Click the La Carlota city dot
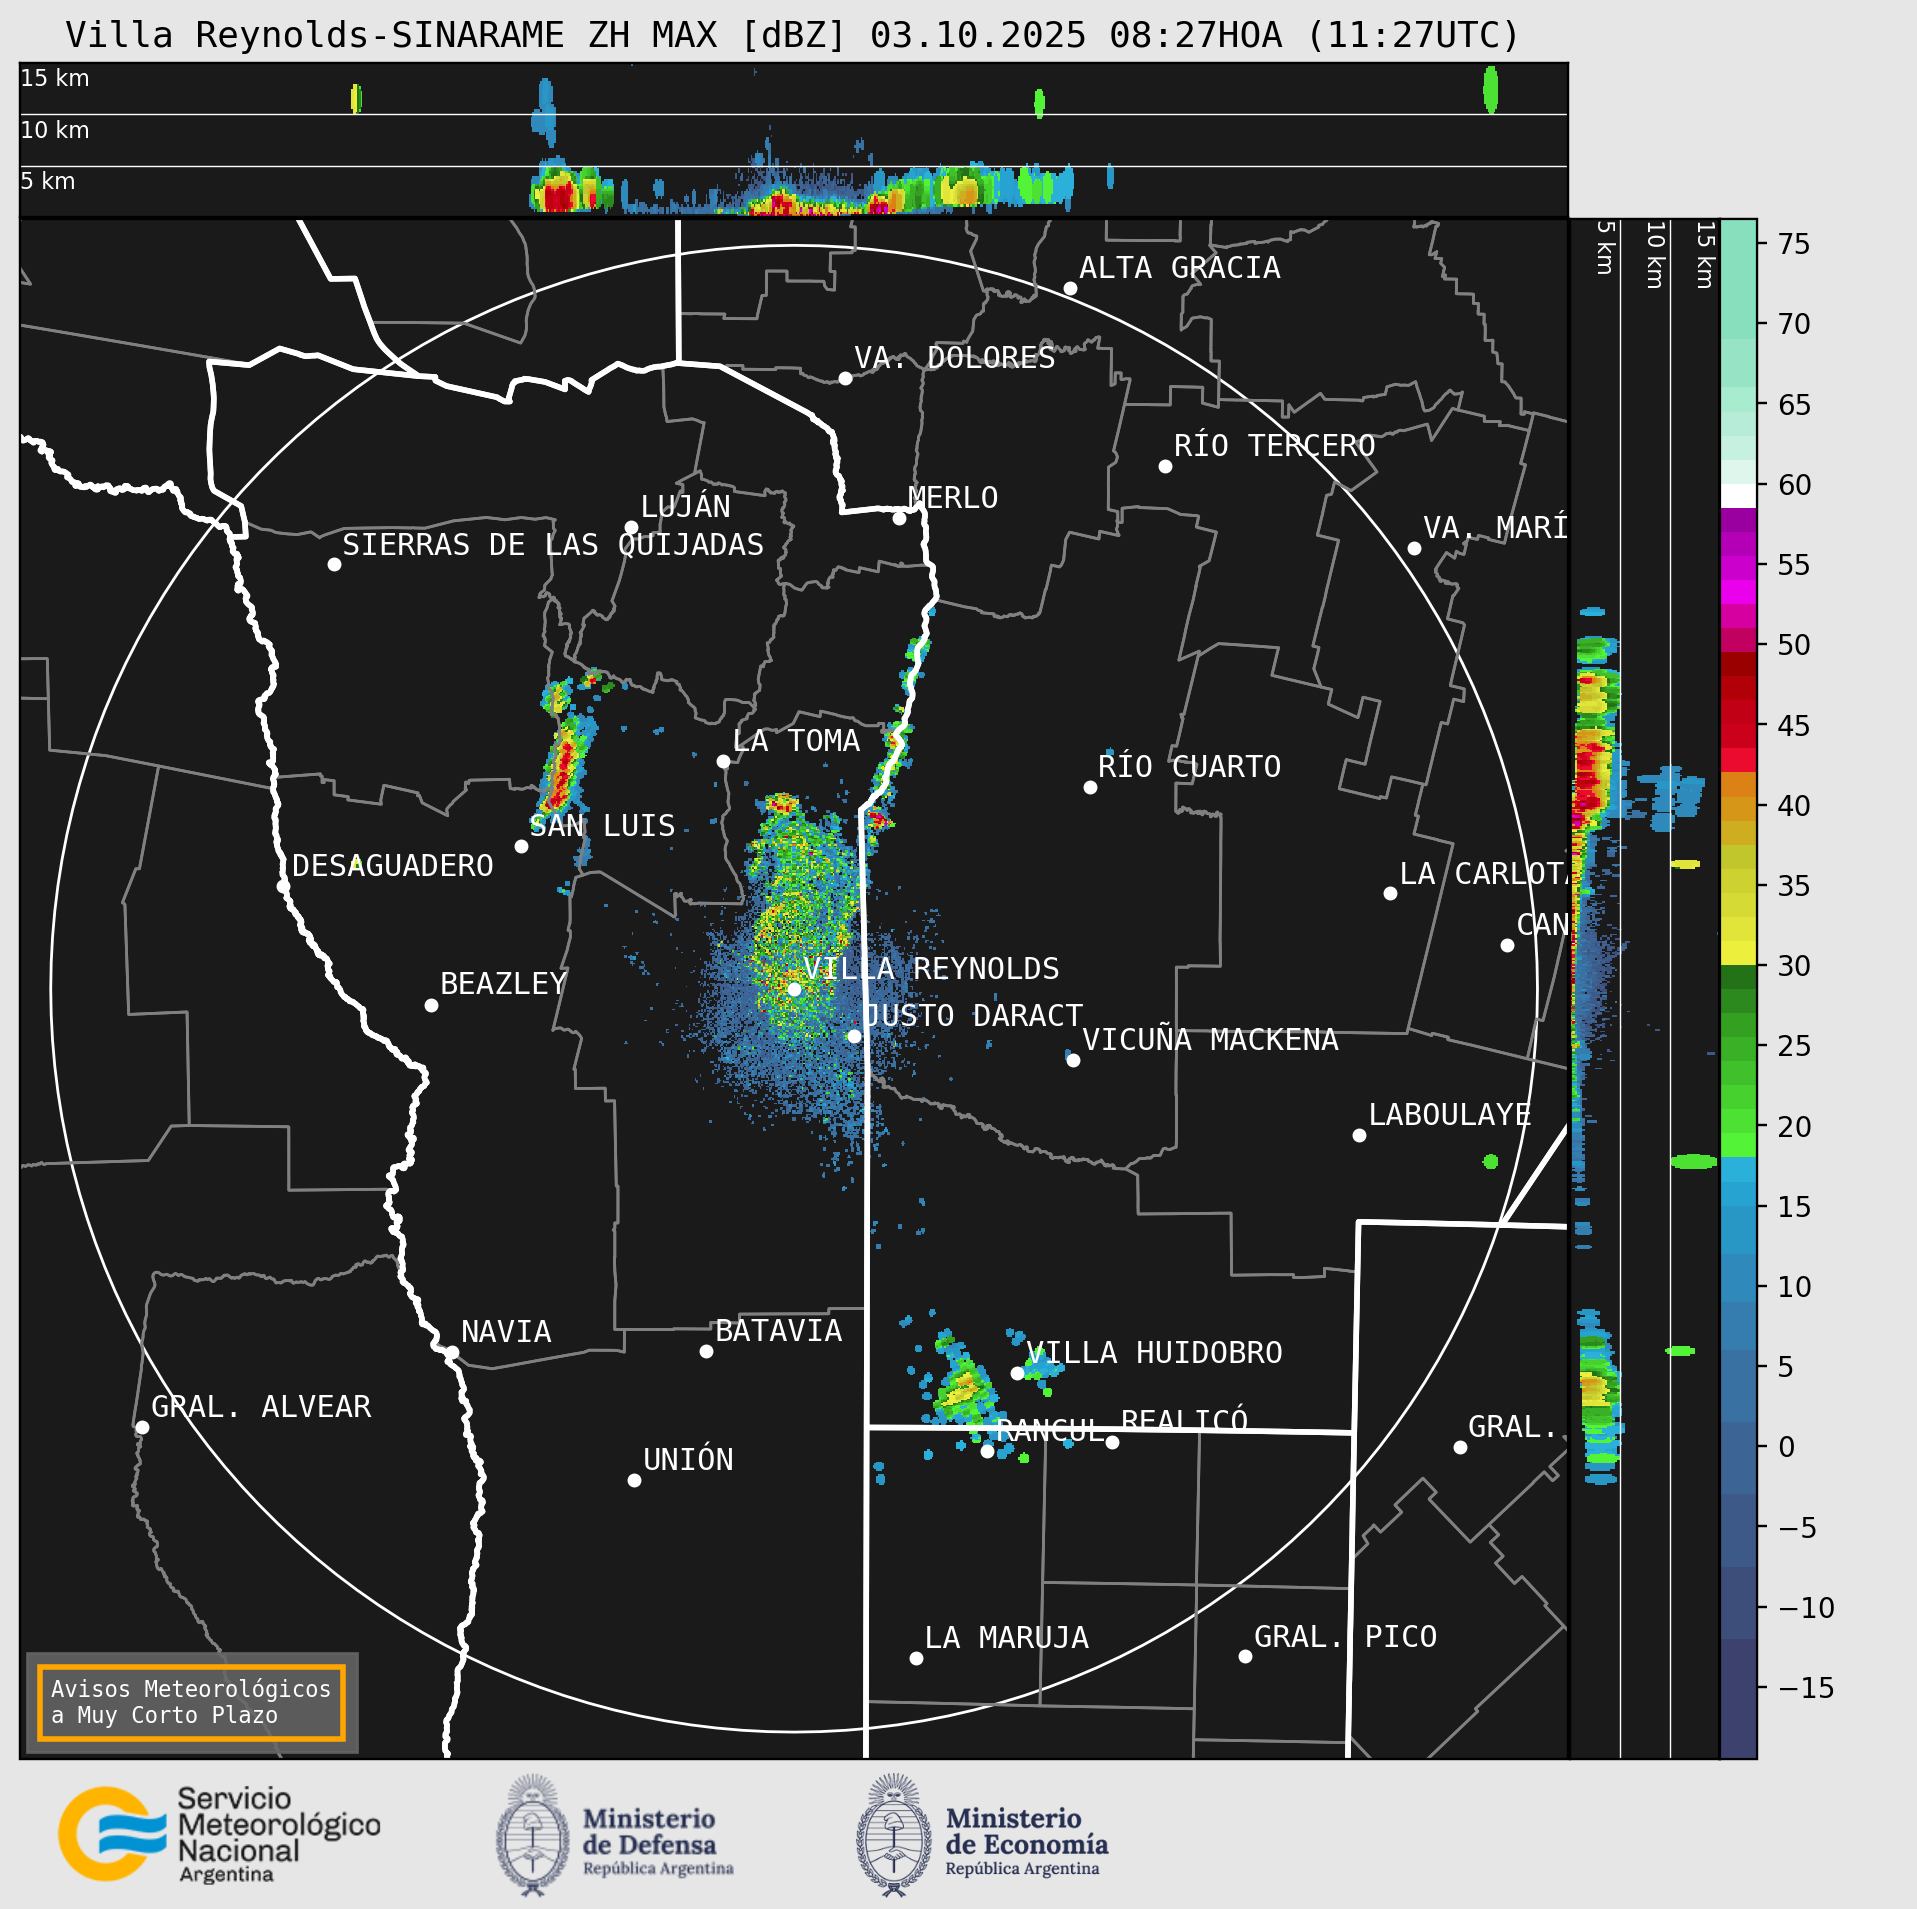 tap(1390, 893)
